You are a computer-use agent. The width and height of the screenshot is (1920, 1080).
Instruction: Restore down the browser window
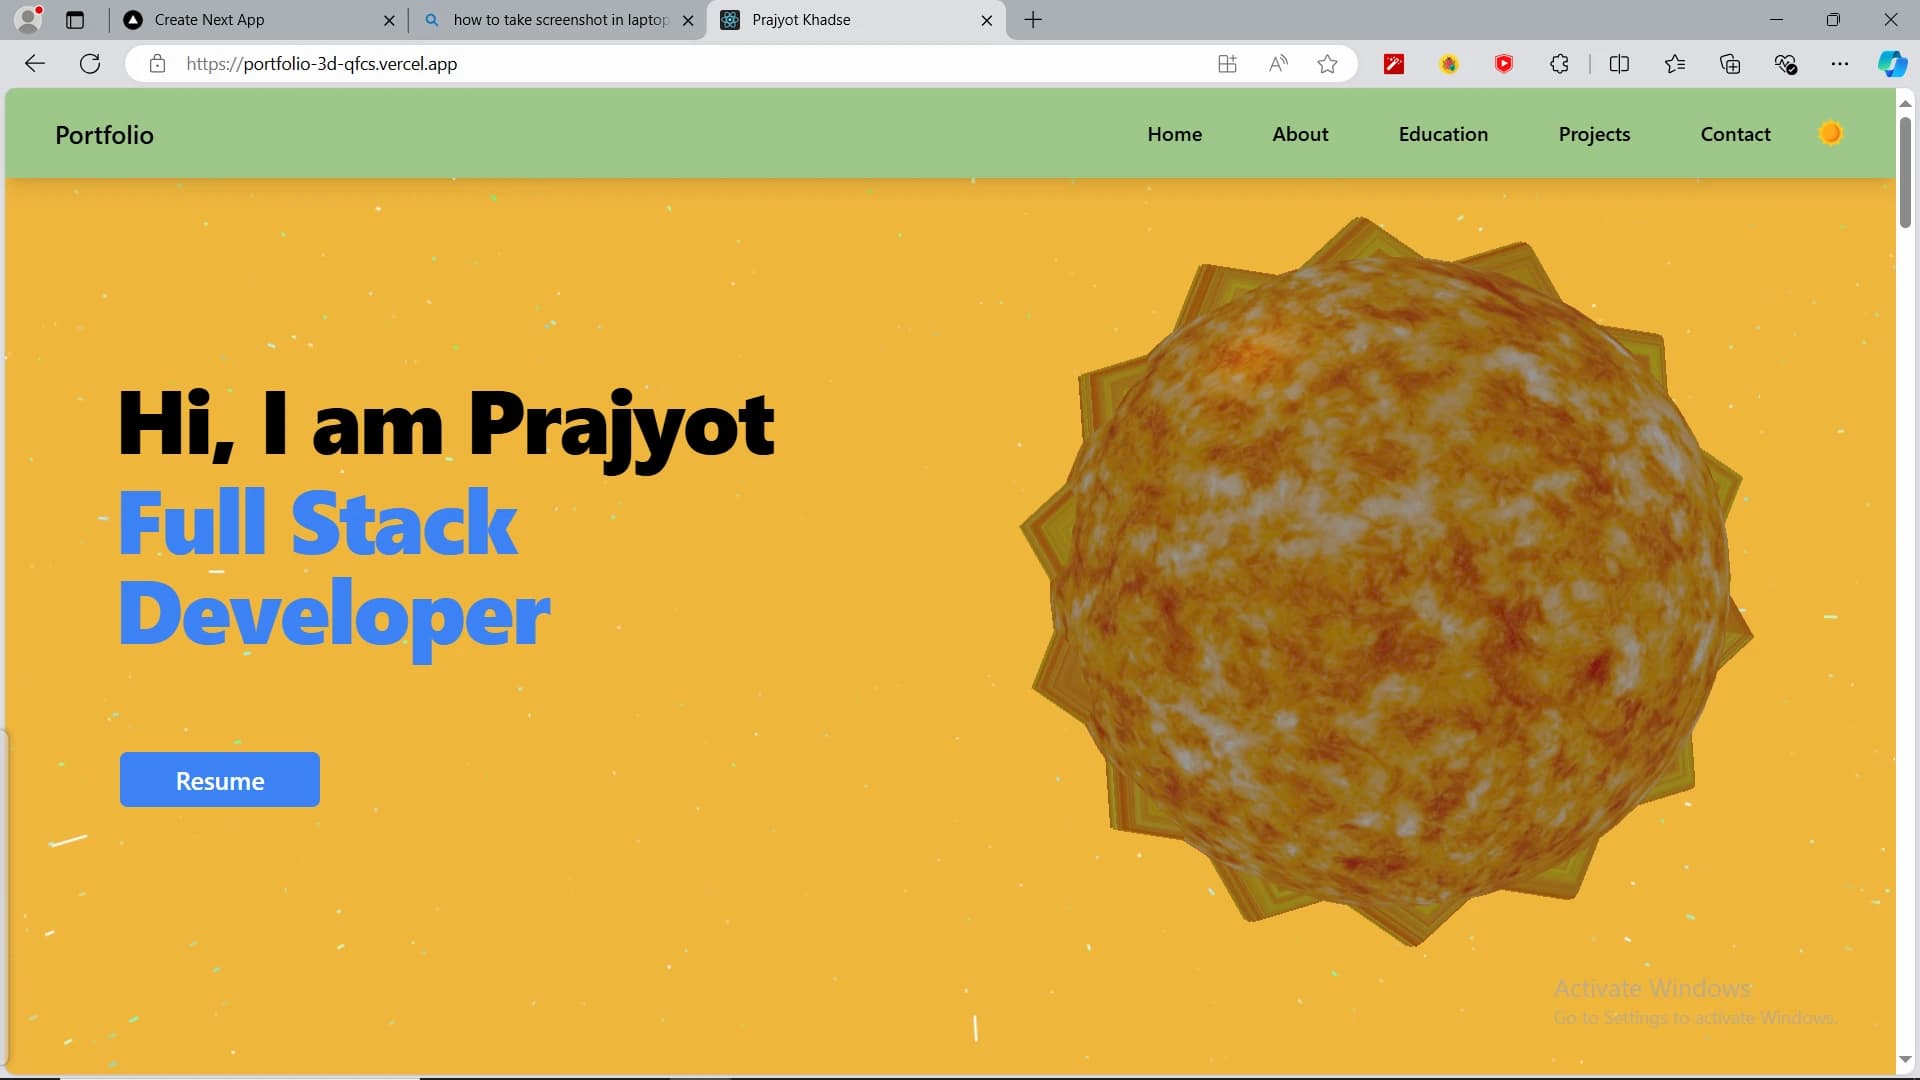pyautogui.click(x=1833, y=19)
